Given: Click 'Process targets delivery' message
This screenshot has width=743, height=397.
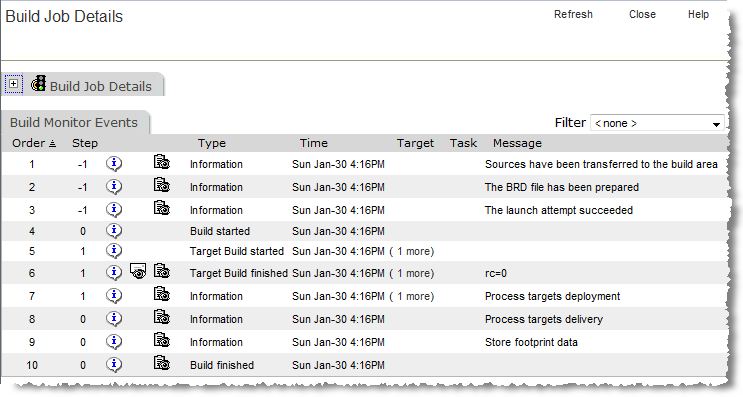Looking at the screenshot, I should click(x=544, y=319).
